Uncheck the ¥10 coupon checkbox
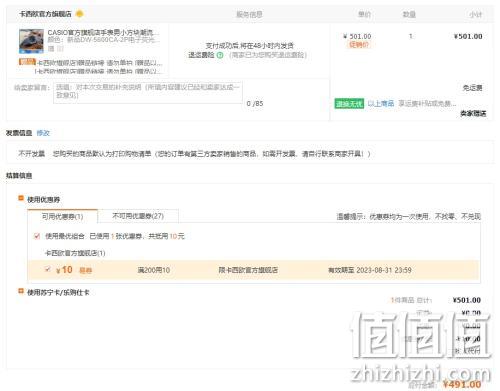500x391 pixels. click(x=48, y=269)
